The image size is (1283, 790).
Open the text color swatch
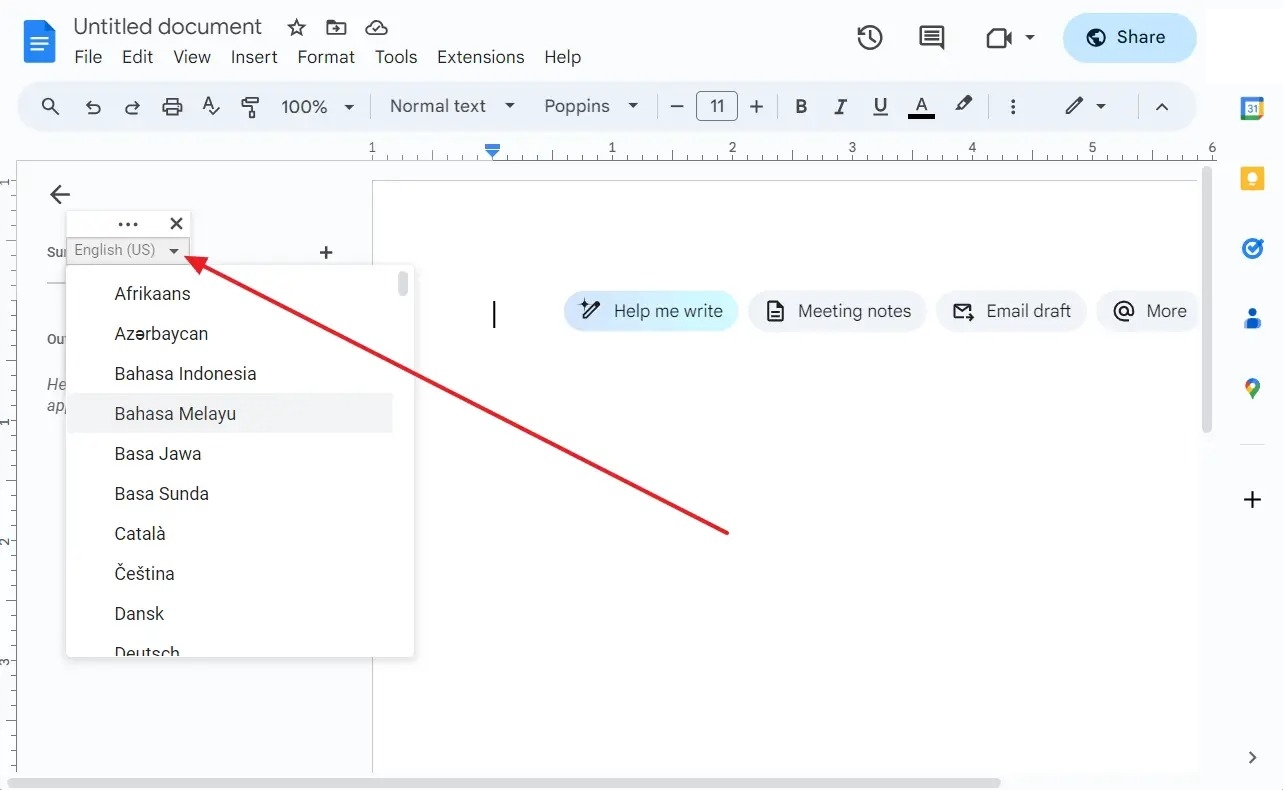coord(920,106)
